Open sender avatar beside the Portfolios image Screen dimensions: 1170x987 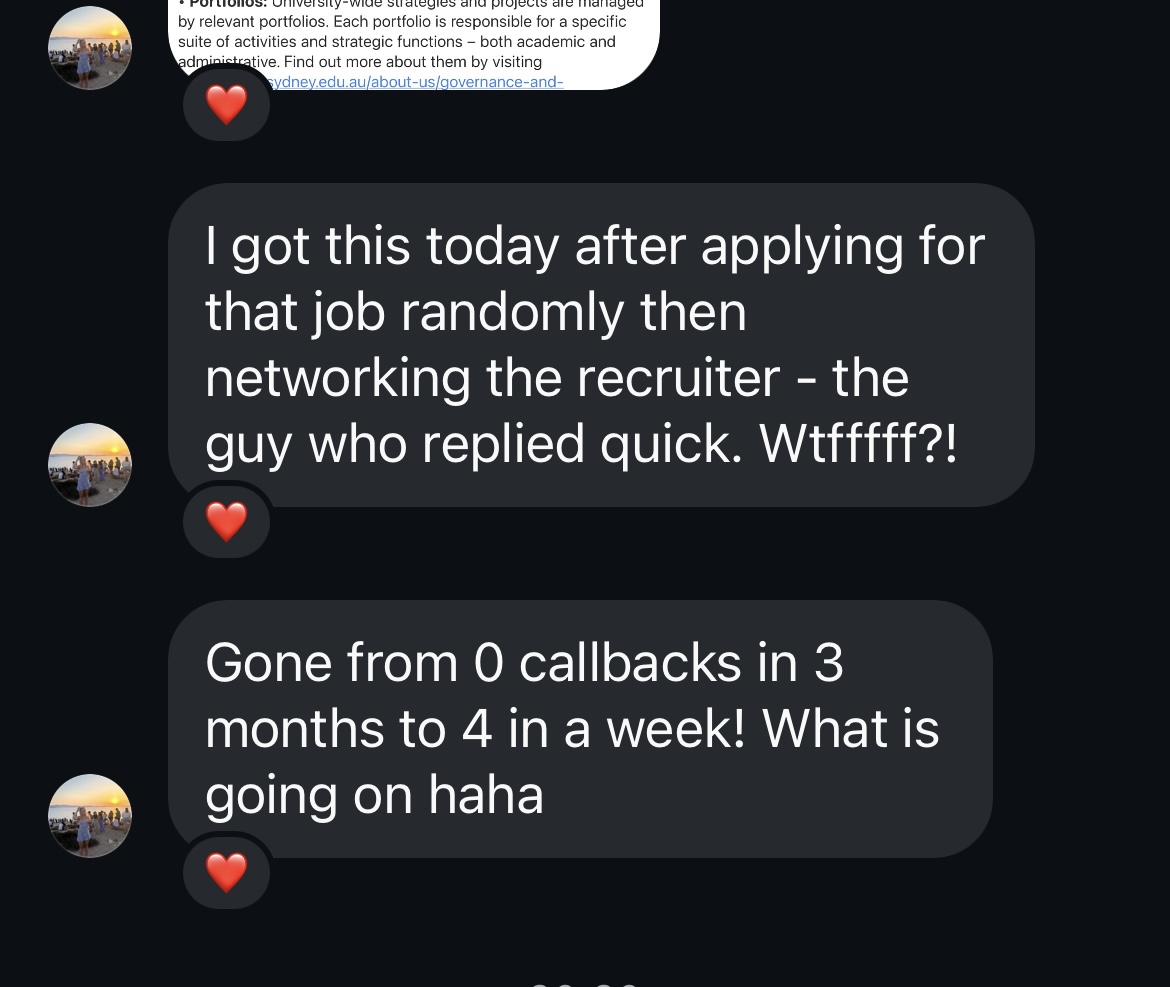point(90,48)
